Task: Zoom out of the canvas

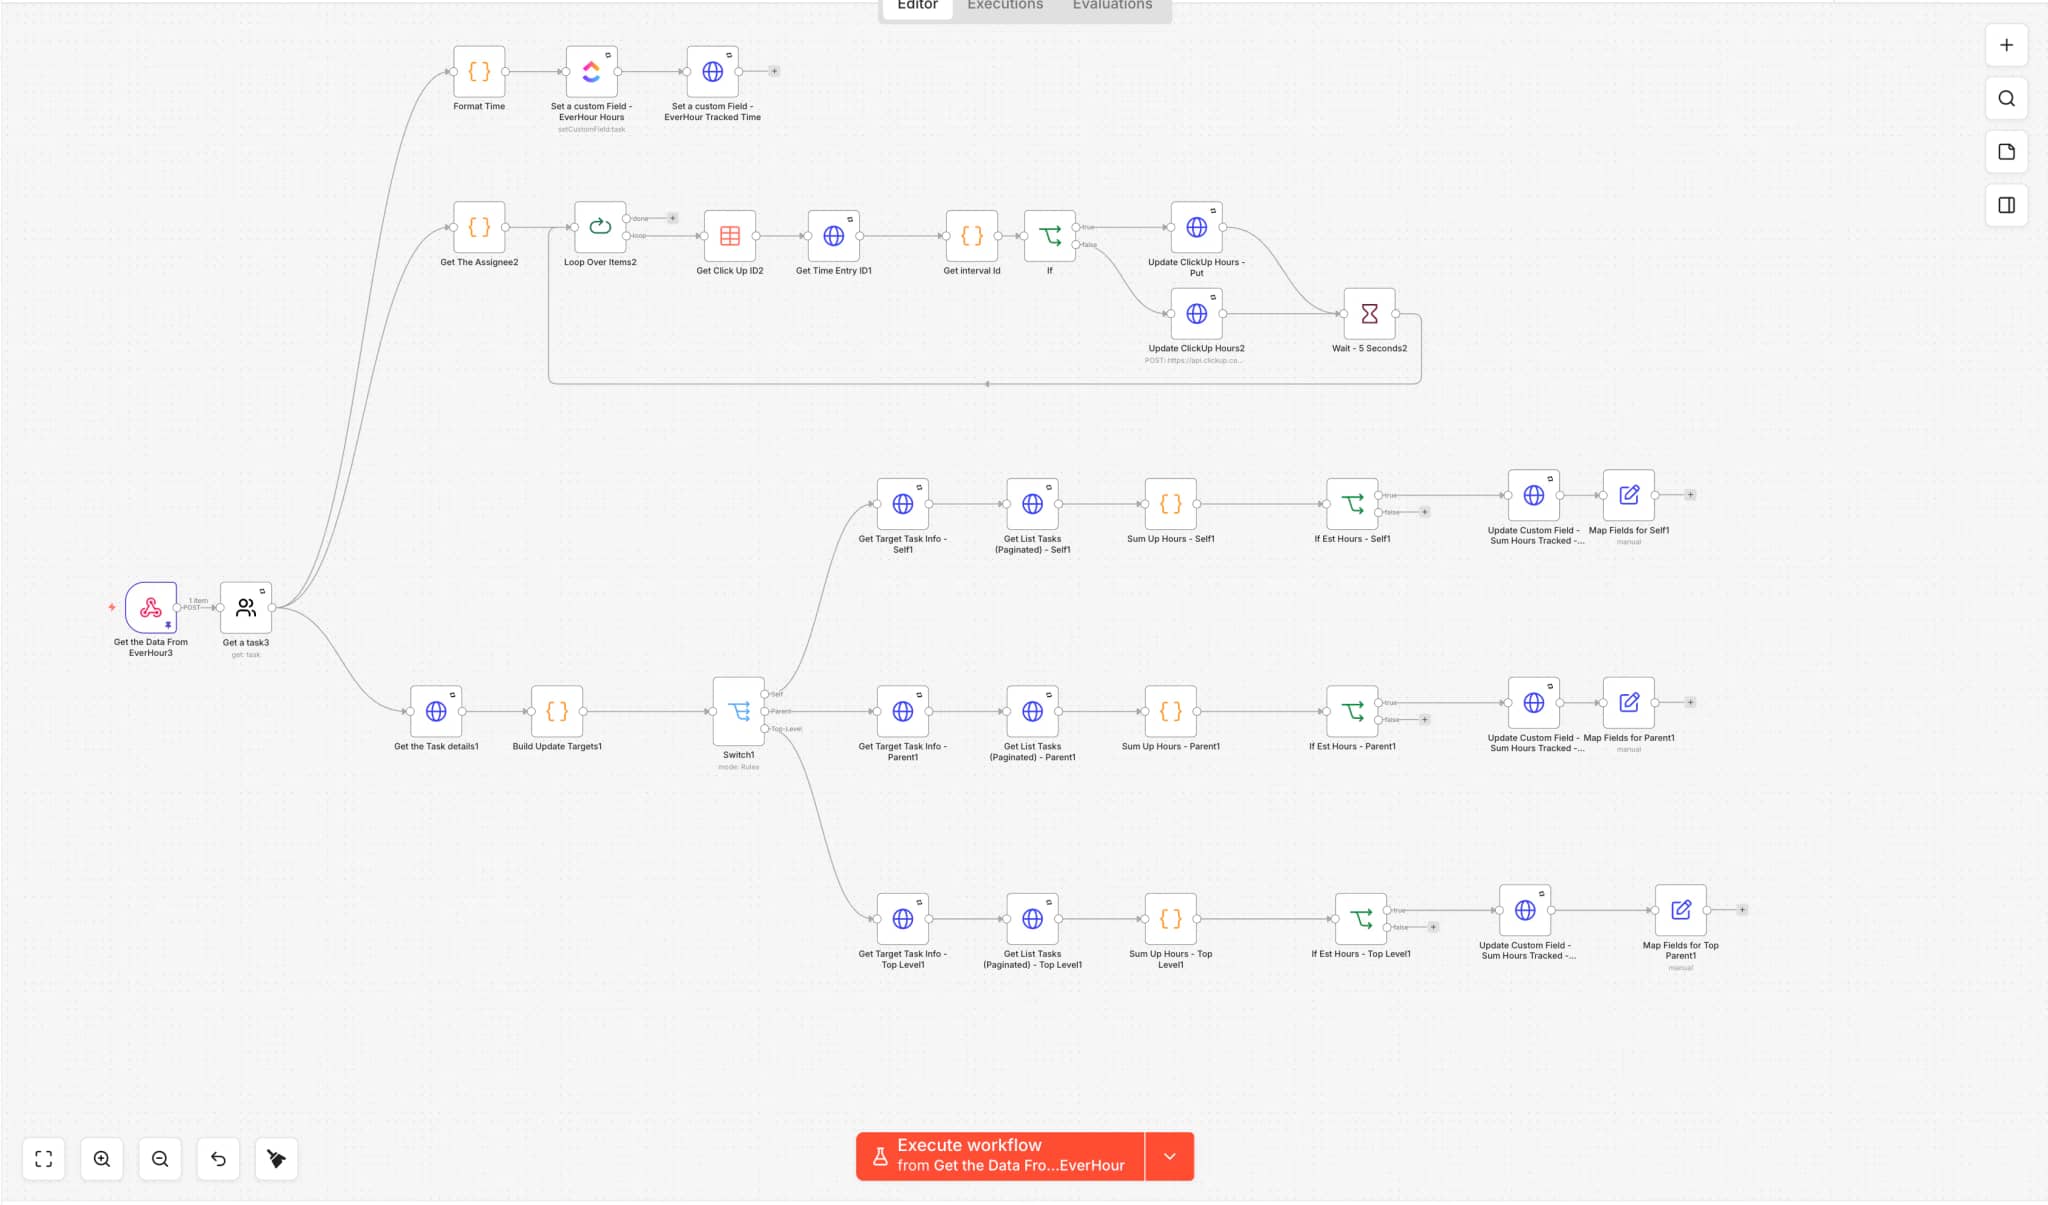Action: click(160, 1159)
